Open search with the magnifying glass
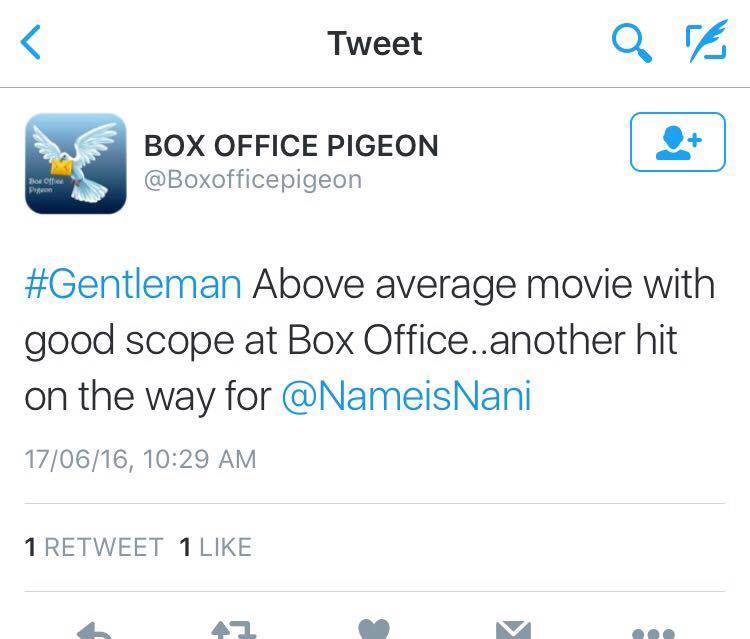Viewport: 750px width, 639px height. [x=631, y=42]
